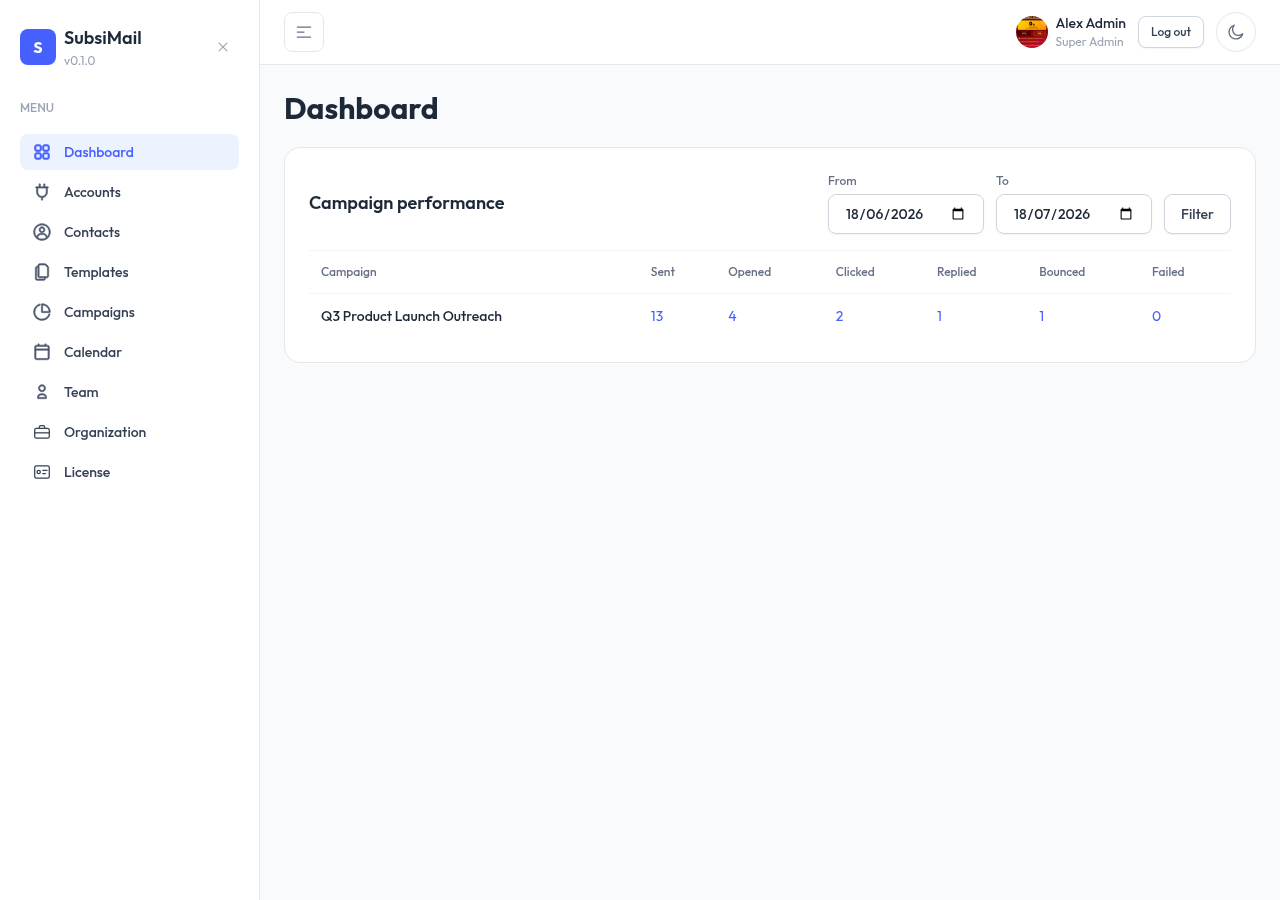Navigate to Campaigns in the menu
1280x900 pixels.
129,312
